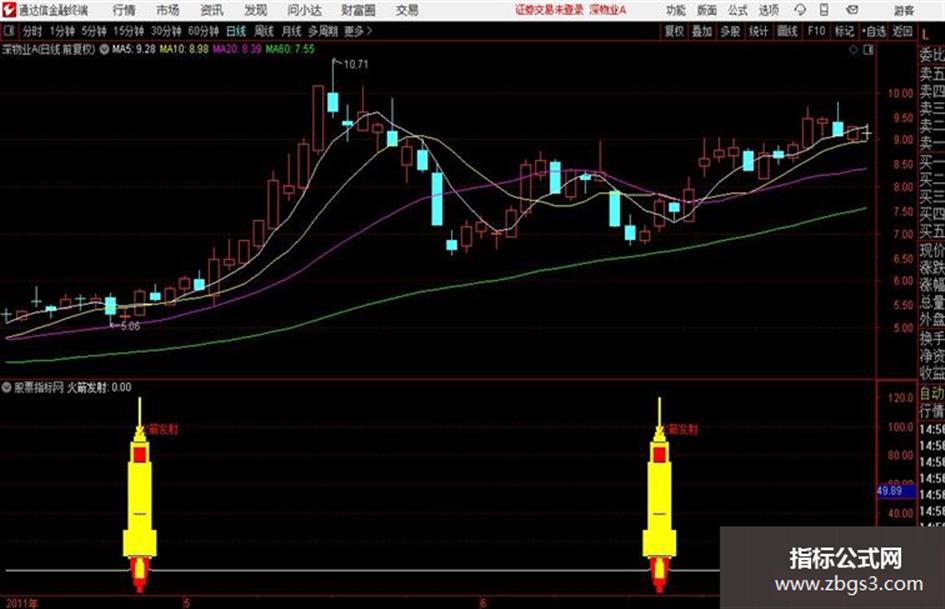The image size is (945, 609).
Task: Switch to the 分时 period tab
Action: [x=32, y=31]
